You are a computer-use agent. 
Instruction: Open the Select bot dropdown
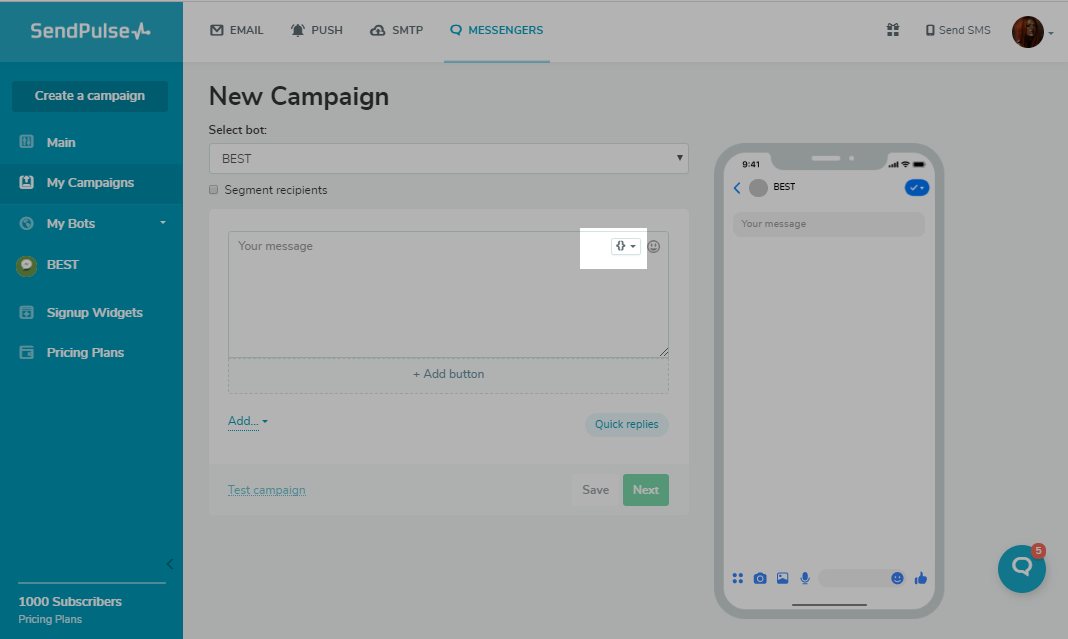[x=448, y=158]
